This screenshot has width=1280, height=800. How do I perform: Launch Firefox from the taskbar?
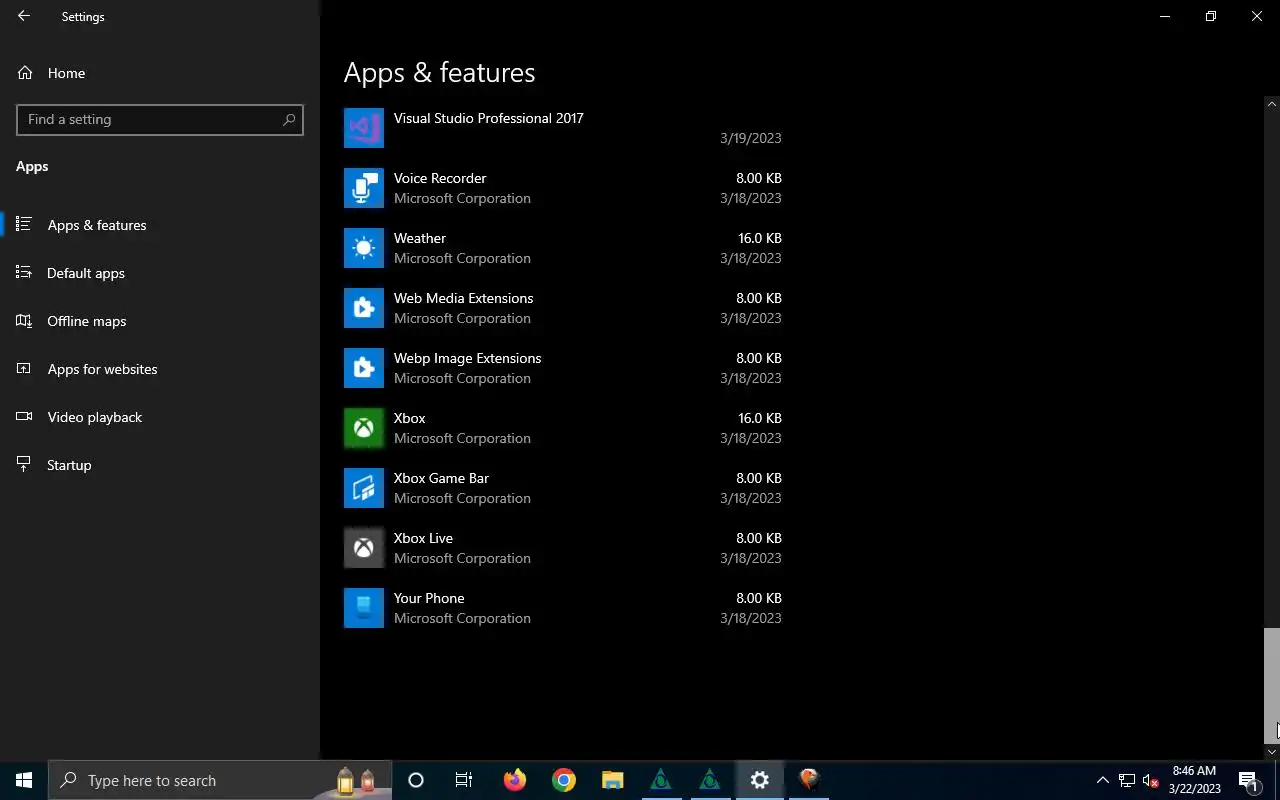point(514,780)
